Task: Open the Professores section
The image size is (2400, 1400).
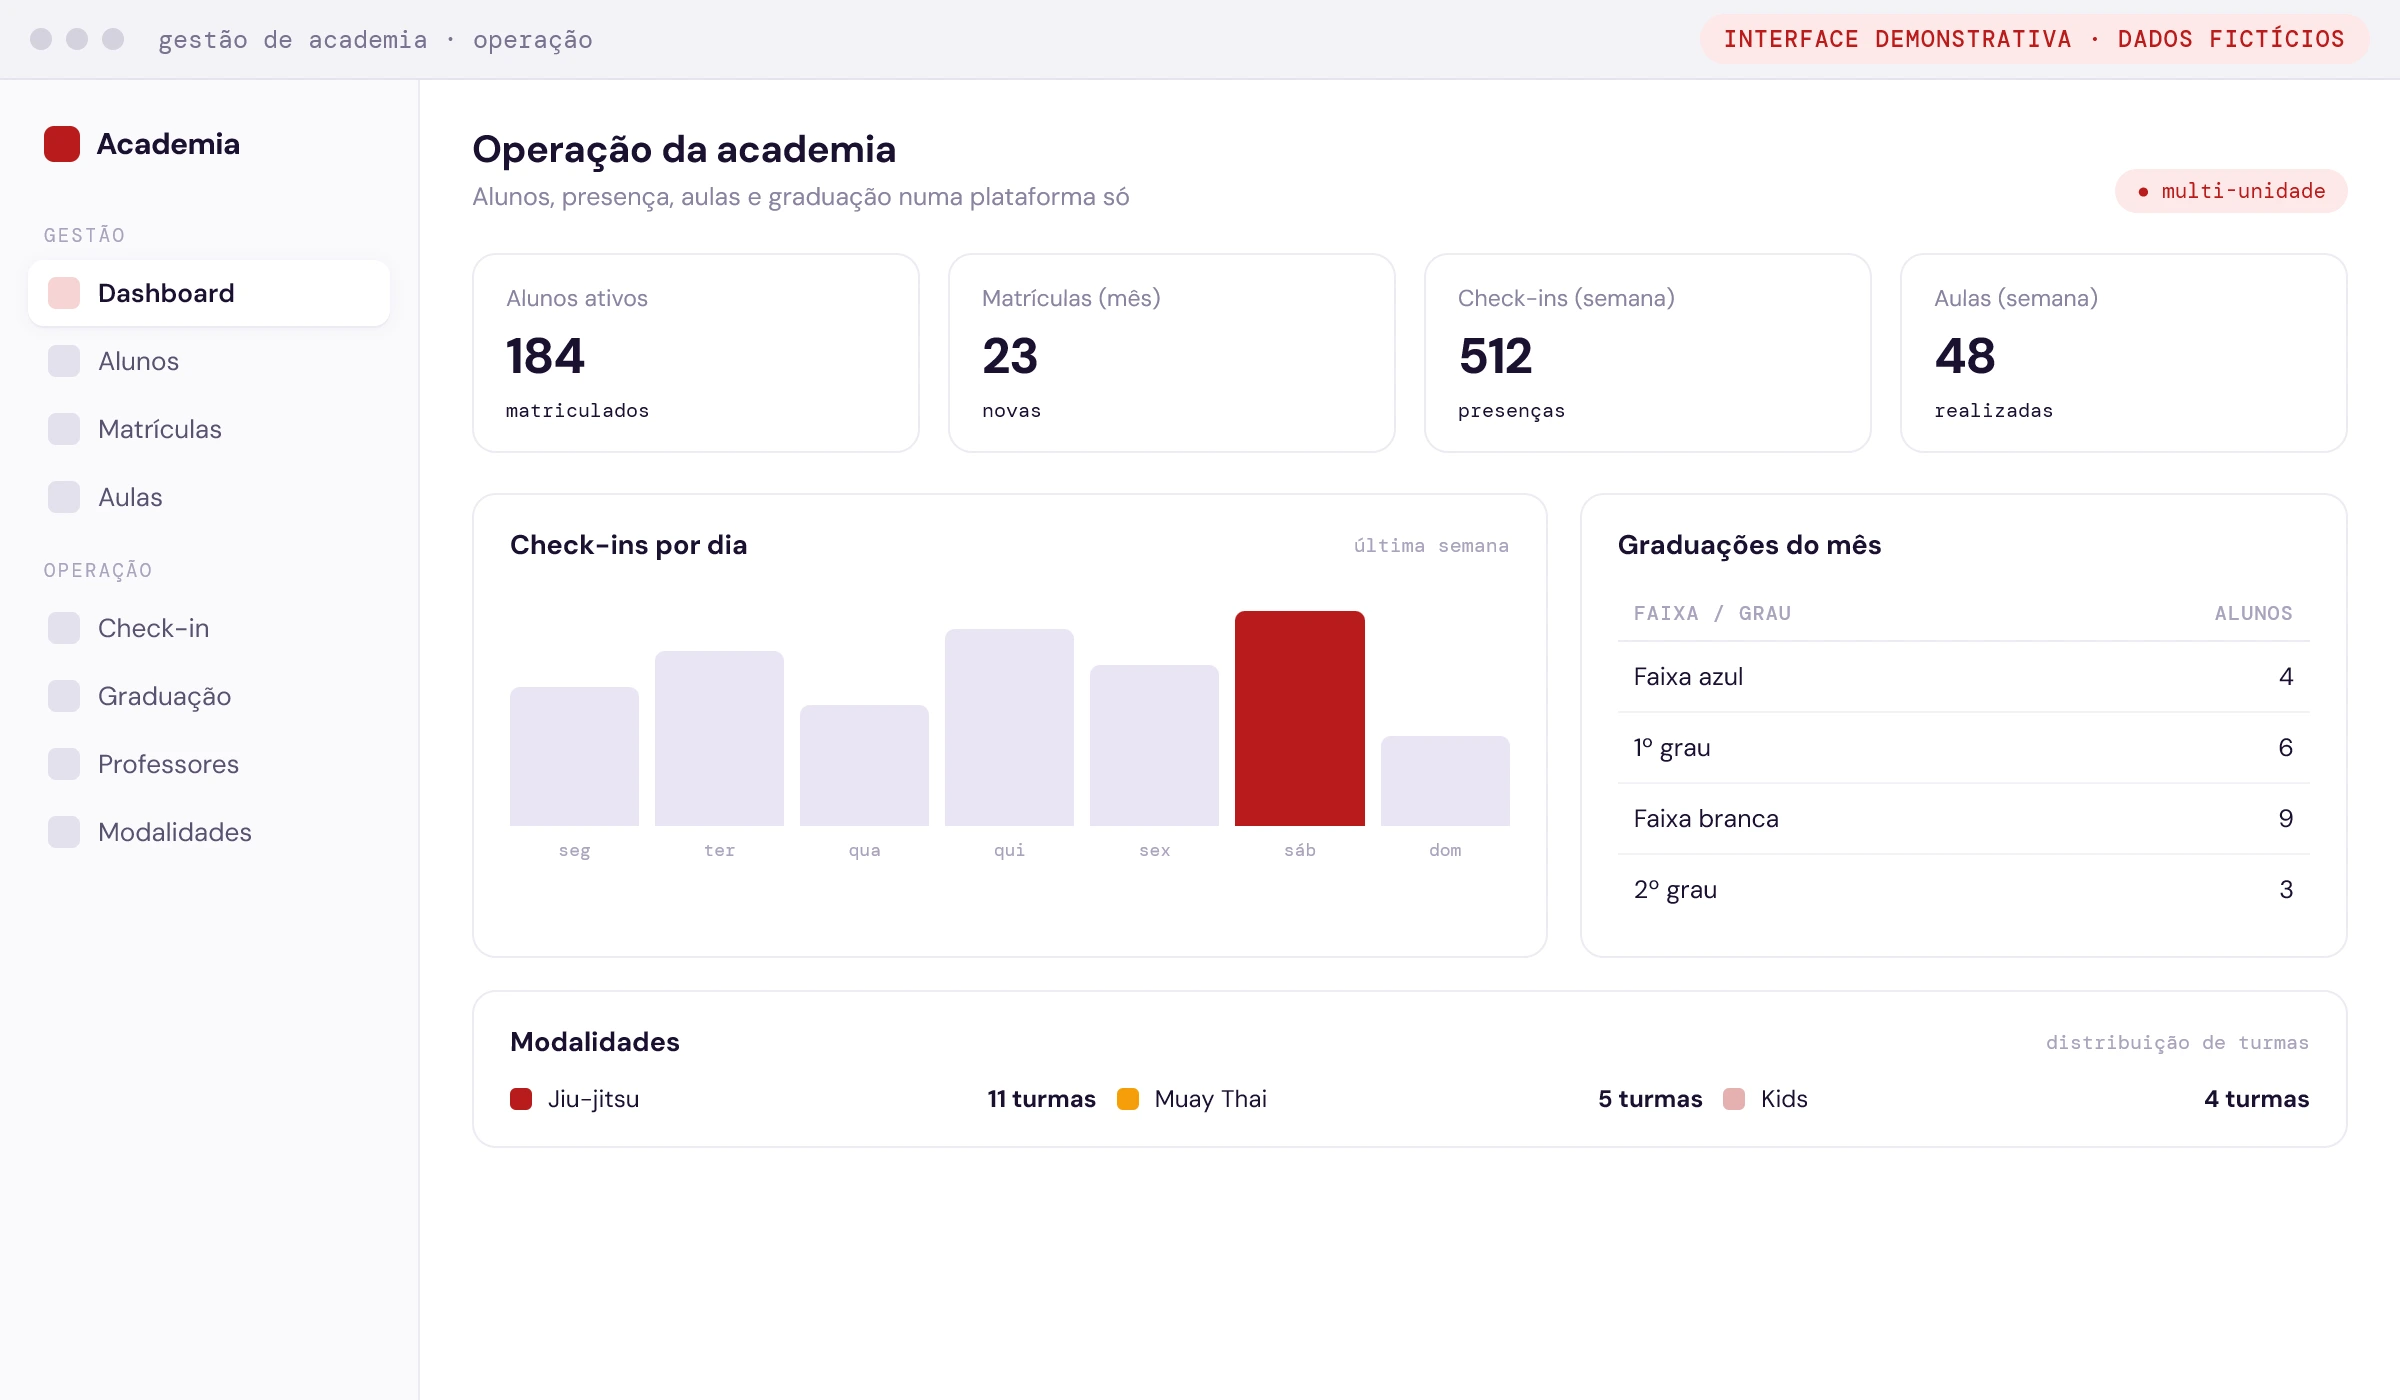Action: pyautogui.click(x=209, y=764)
